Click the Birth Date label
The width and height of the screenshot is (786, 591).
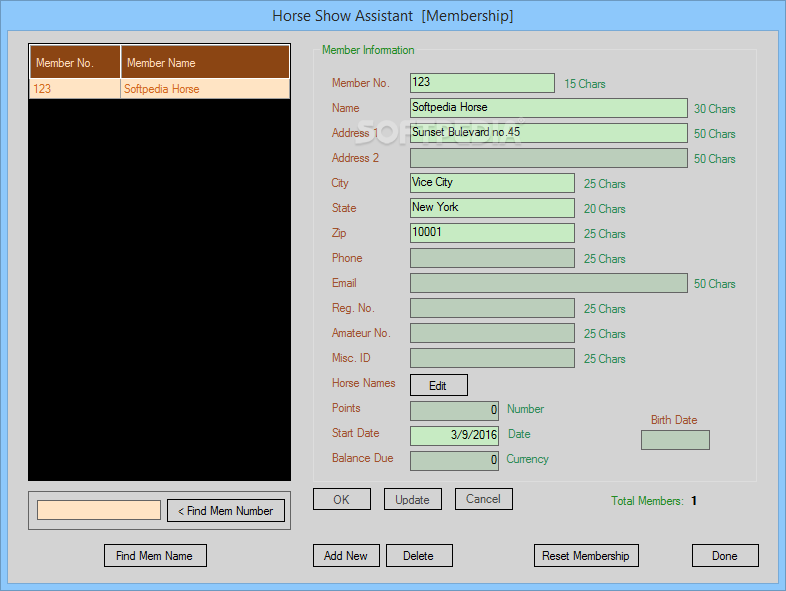click(674, 420)
